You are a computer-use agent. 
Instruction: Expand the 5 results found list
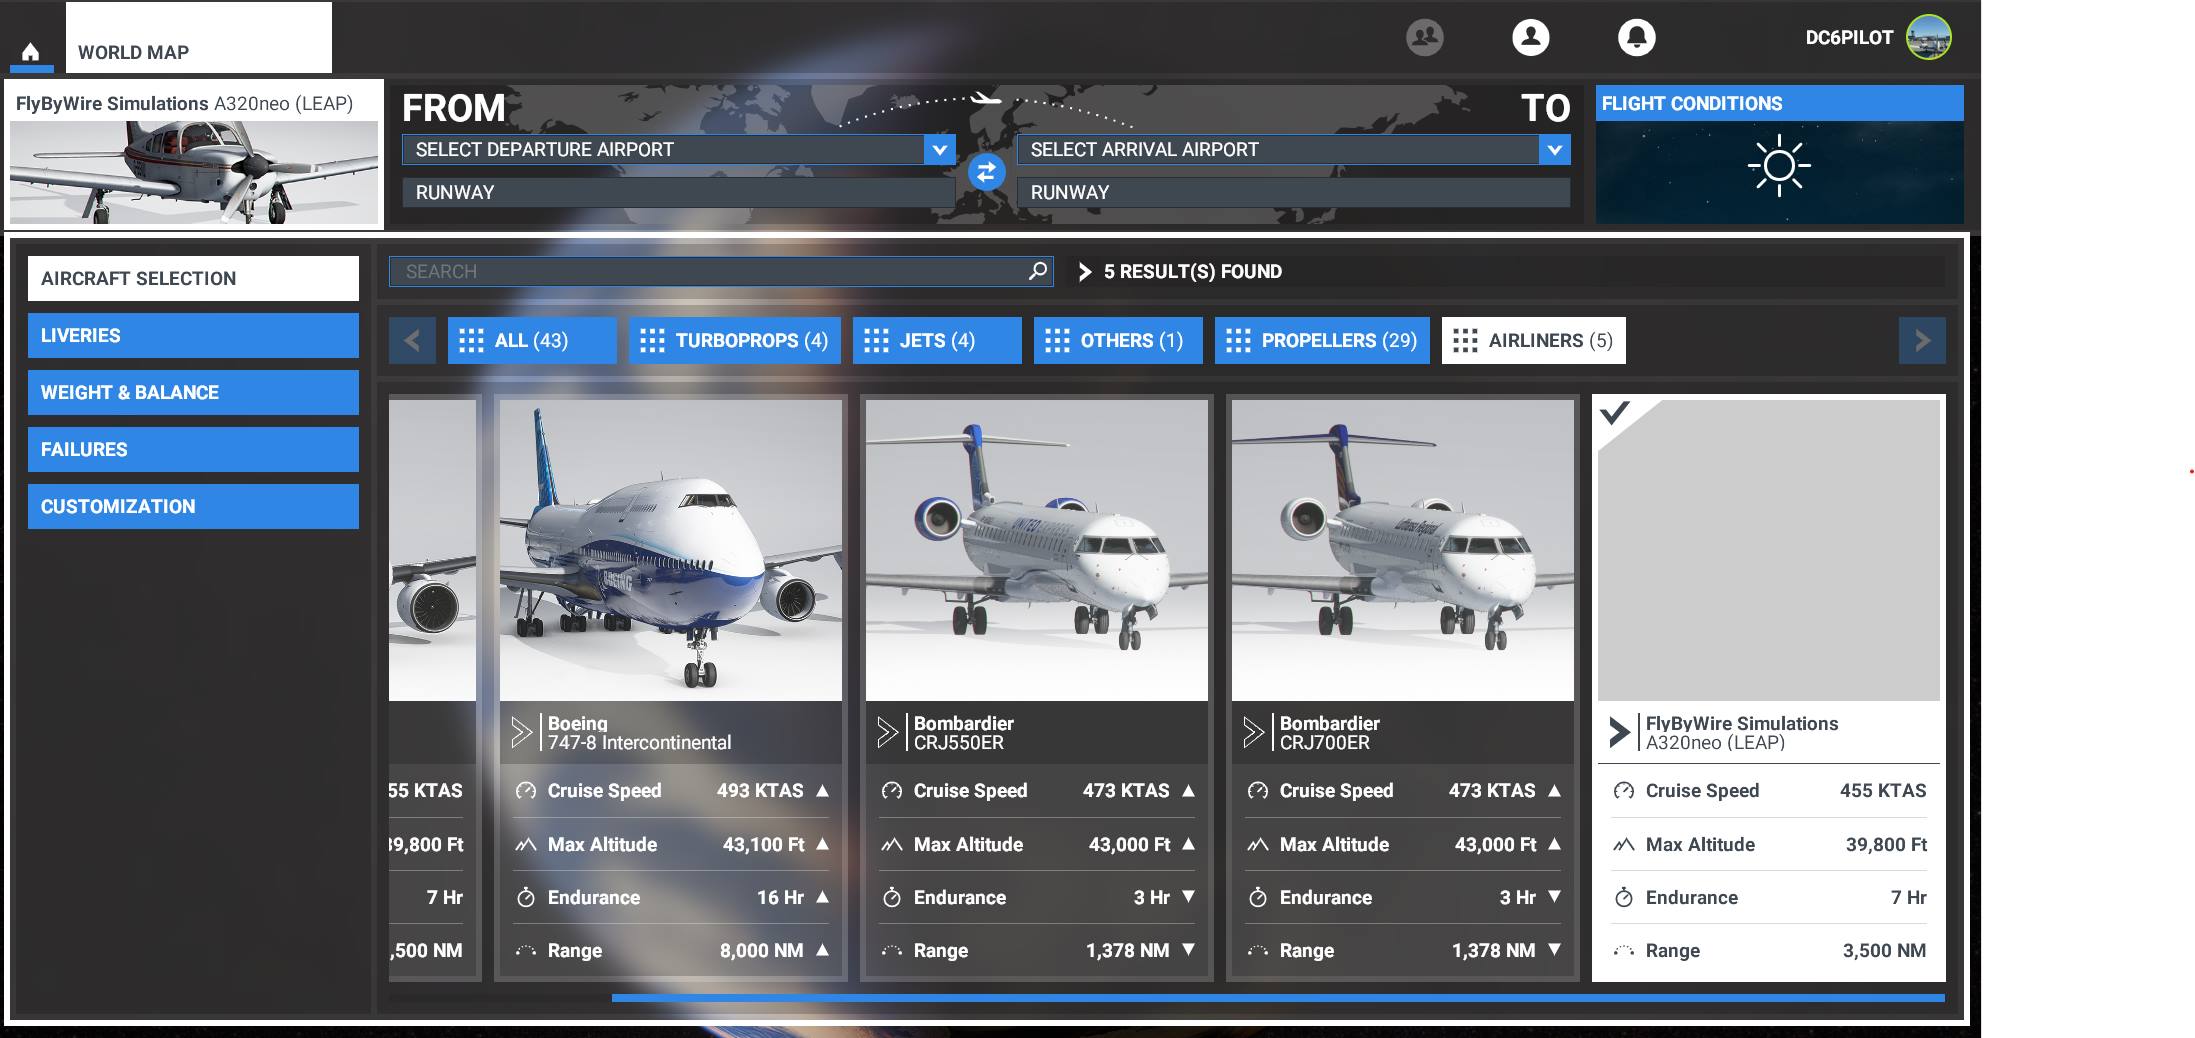pyautogui.click(x=1085, y=272)
